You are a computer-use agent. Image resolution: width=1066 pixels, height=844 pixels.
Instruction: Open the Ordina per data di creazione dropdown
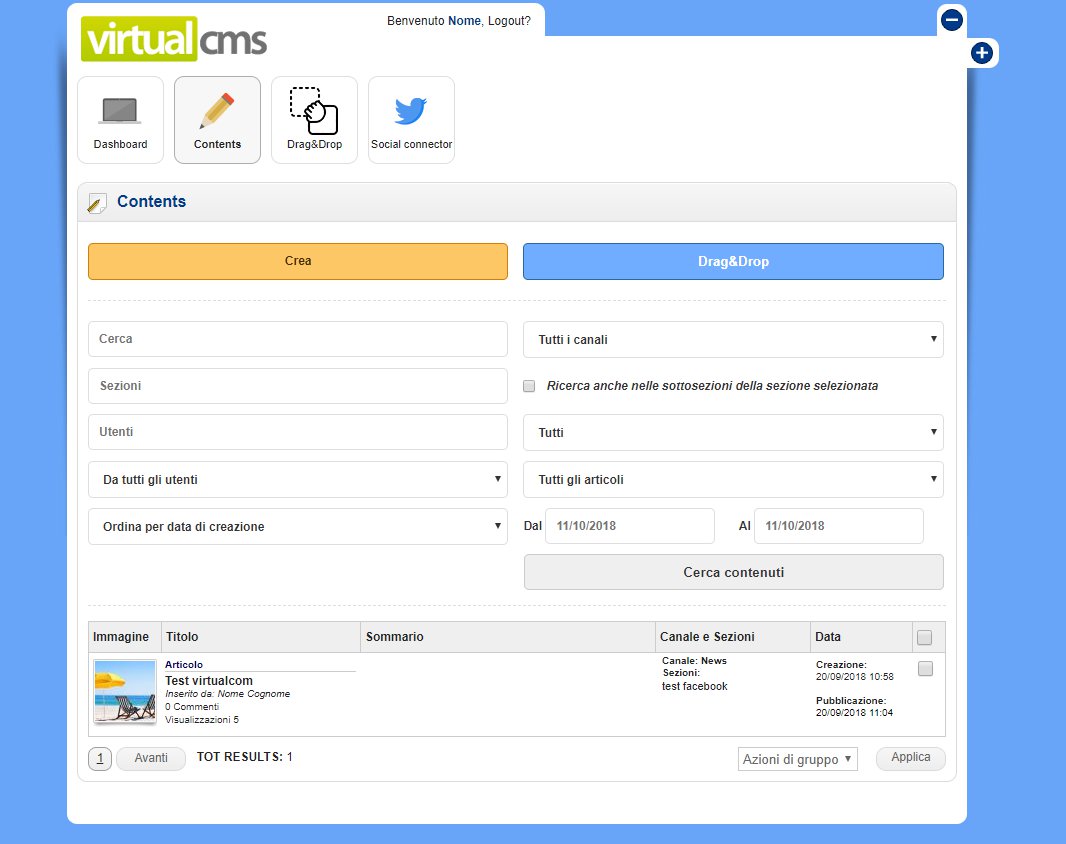tap(298, 527)
